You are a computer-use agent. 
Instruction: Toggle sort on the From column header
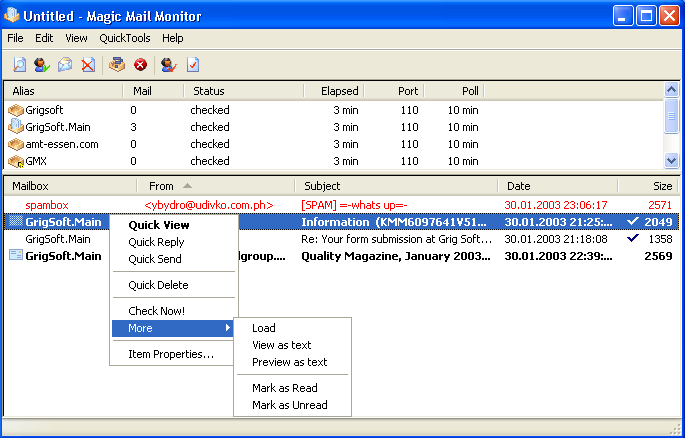(216, 186)
